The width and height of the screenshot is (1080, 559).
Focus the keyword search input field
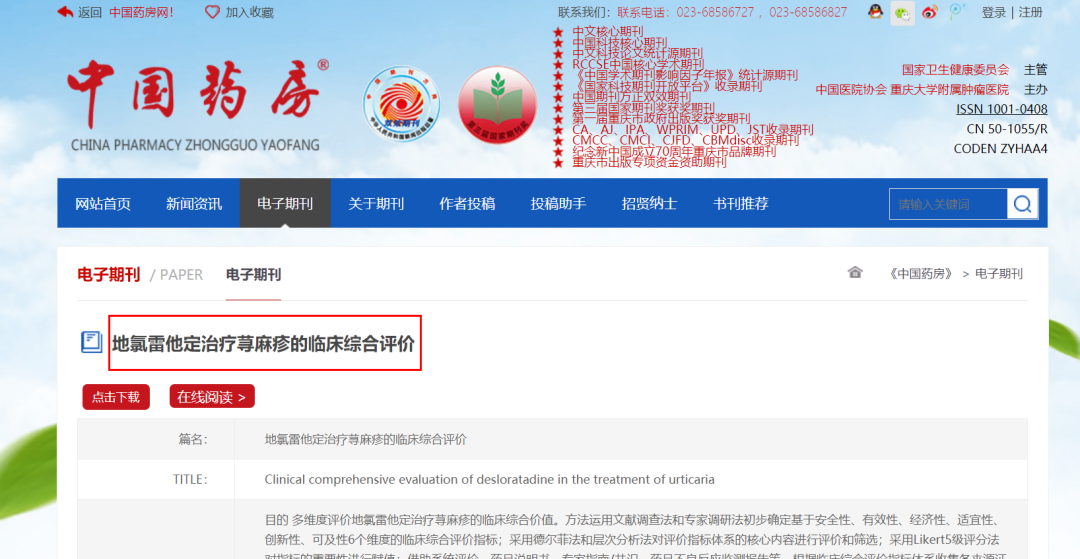pos(948,204)
